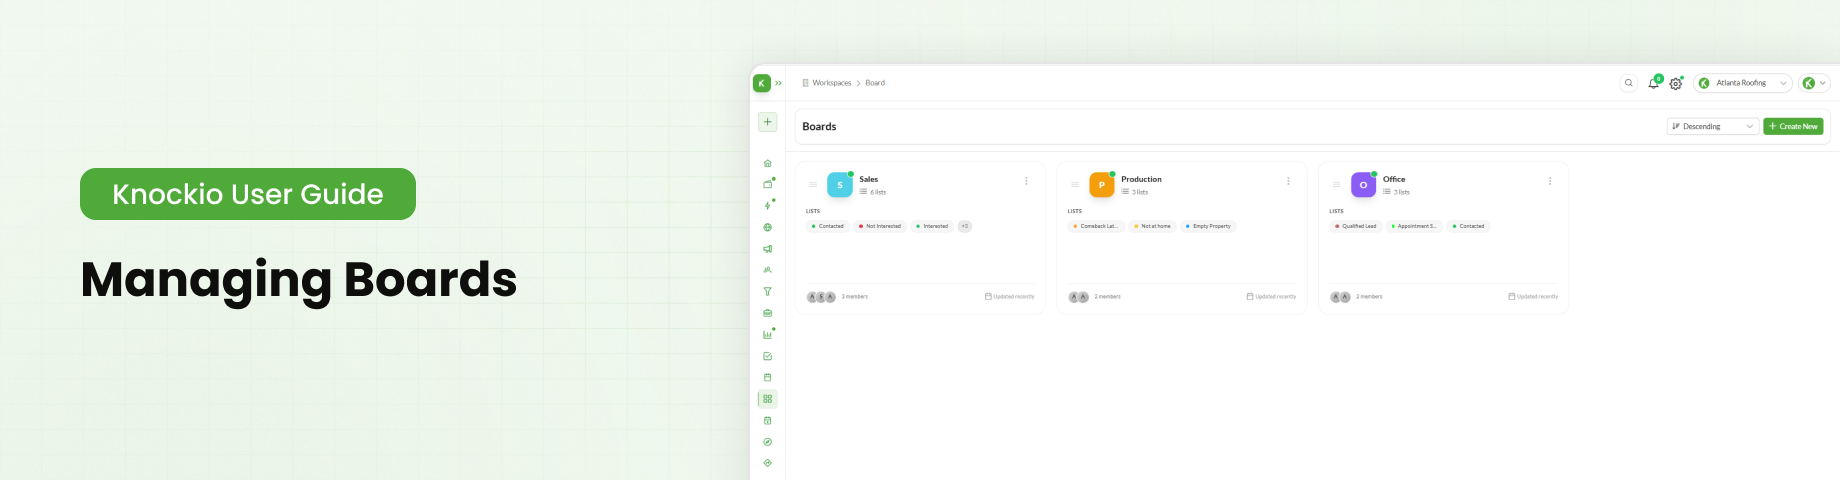Click Office board member avatars
This screenshot has width=1840, height=480.
1341,297
